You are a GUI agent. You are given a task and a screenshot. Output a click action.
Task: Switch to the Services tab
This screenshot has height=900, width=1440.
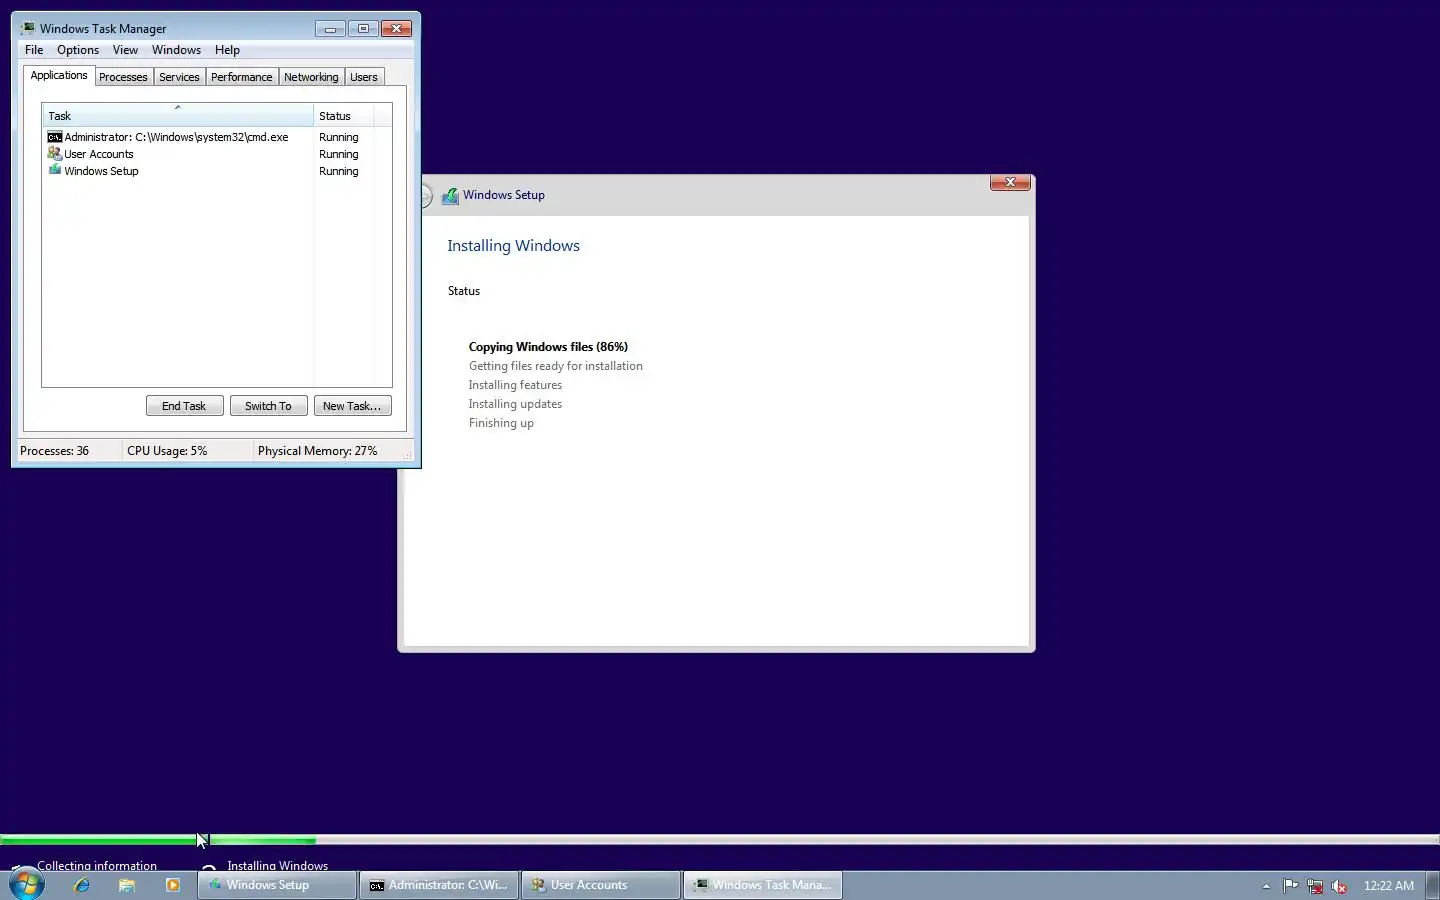179,77
